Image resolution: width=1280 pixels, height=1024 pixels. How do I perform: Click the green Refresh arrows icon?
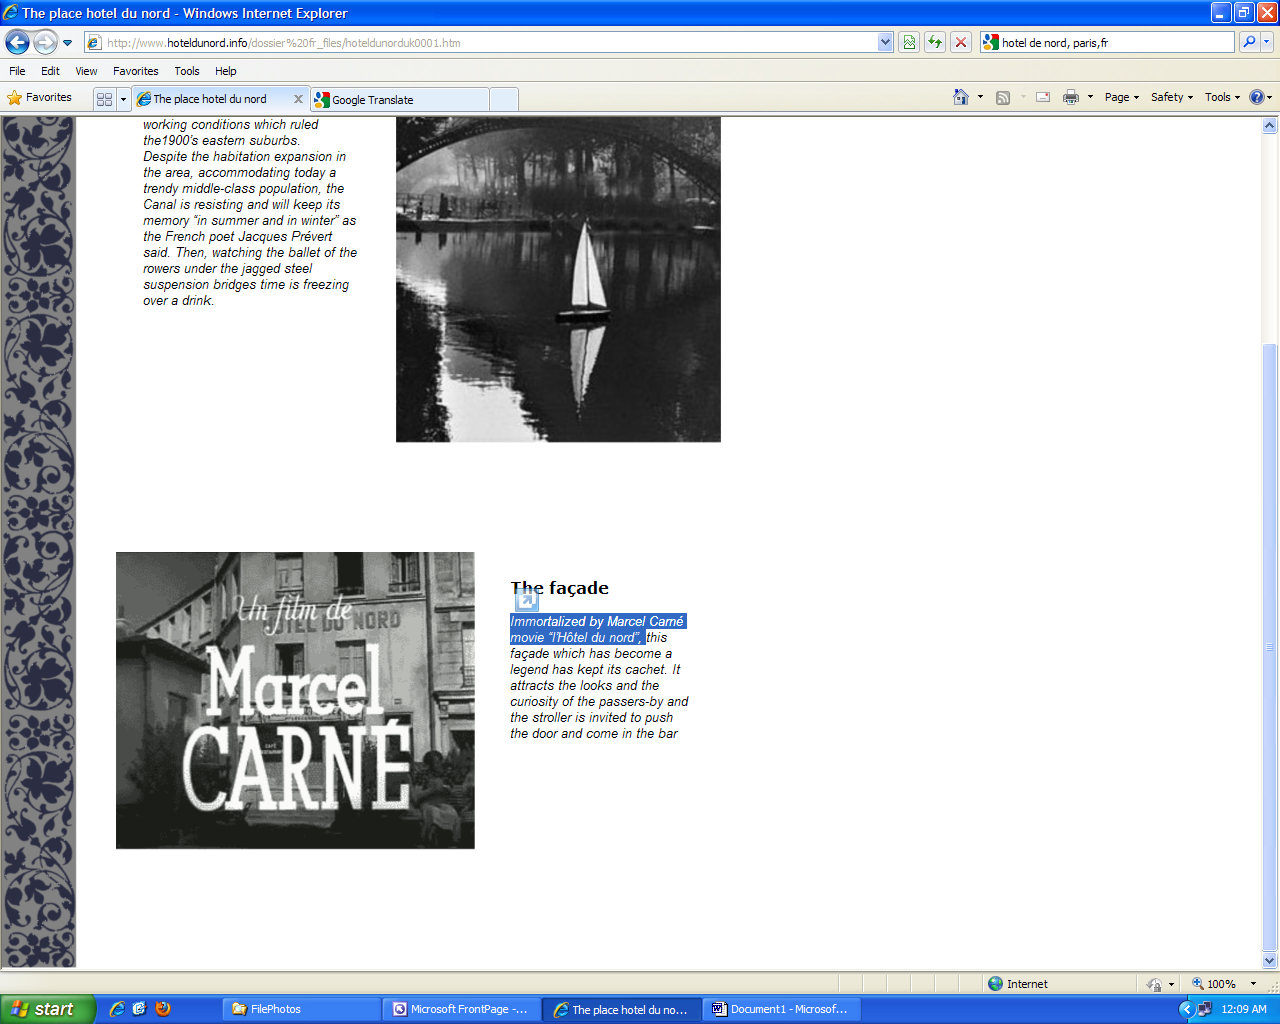click(935, 42)
